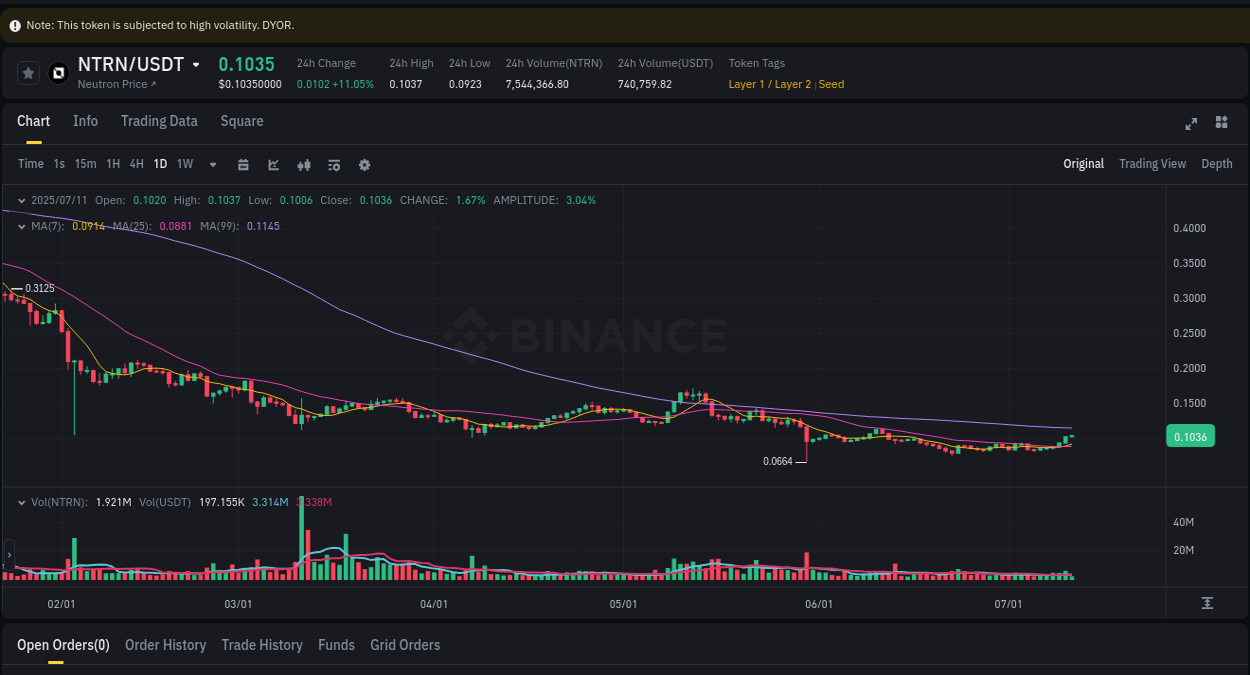
Task: Open the chart settings gear icon
Action: point(364,164)
